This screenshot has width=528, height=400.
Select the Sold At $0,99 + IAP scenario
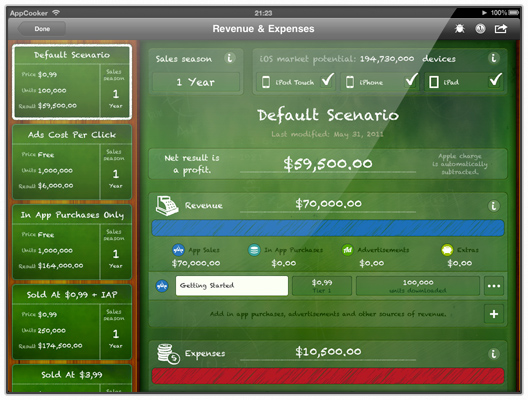pos(72,322)
